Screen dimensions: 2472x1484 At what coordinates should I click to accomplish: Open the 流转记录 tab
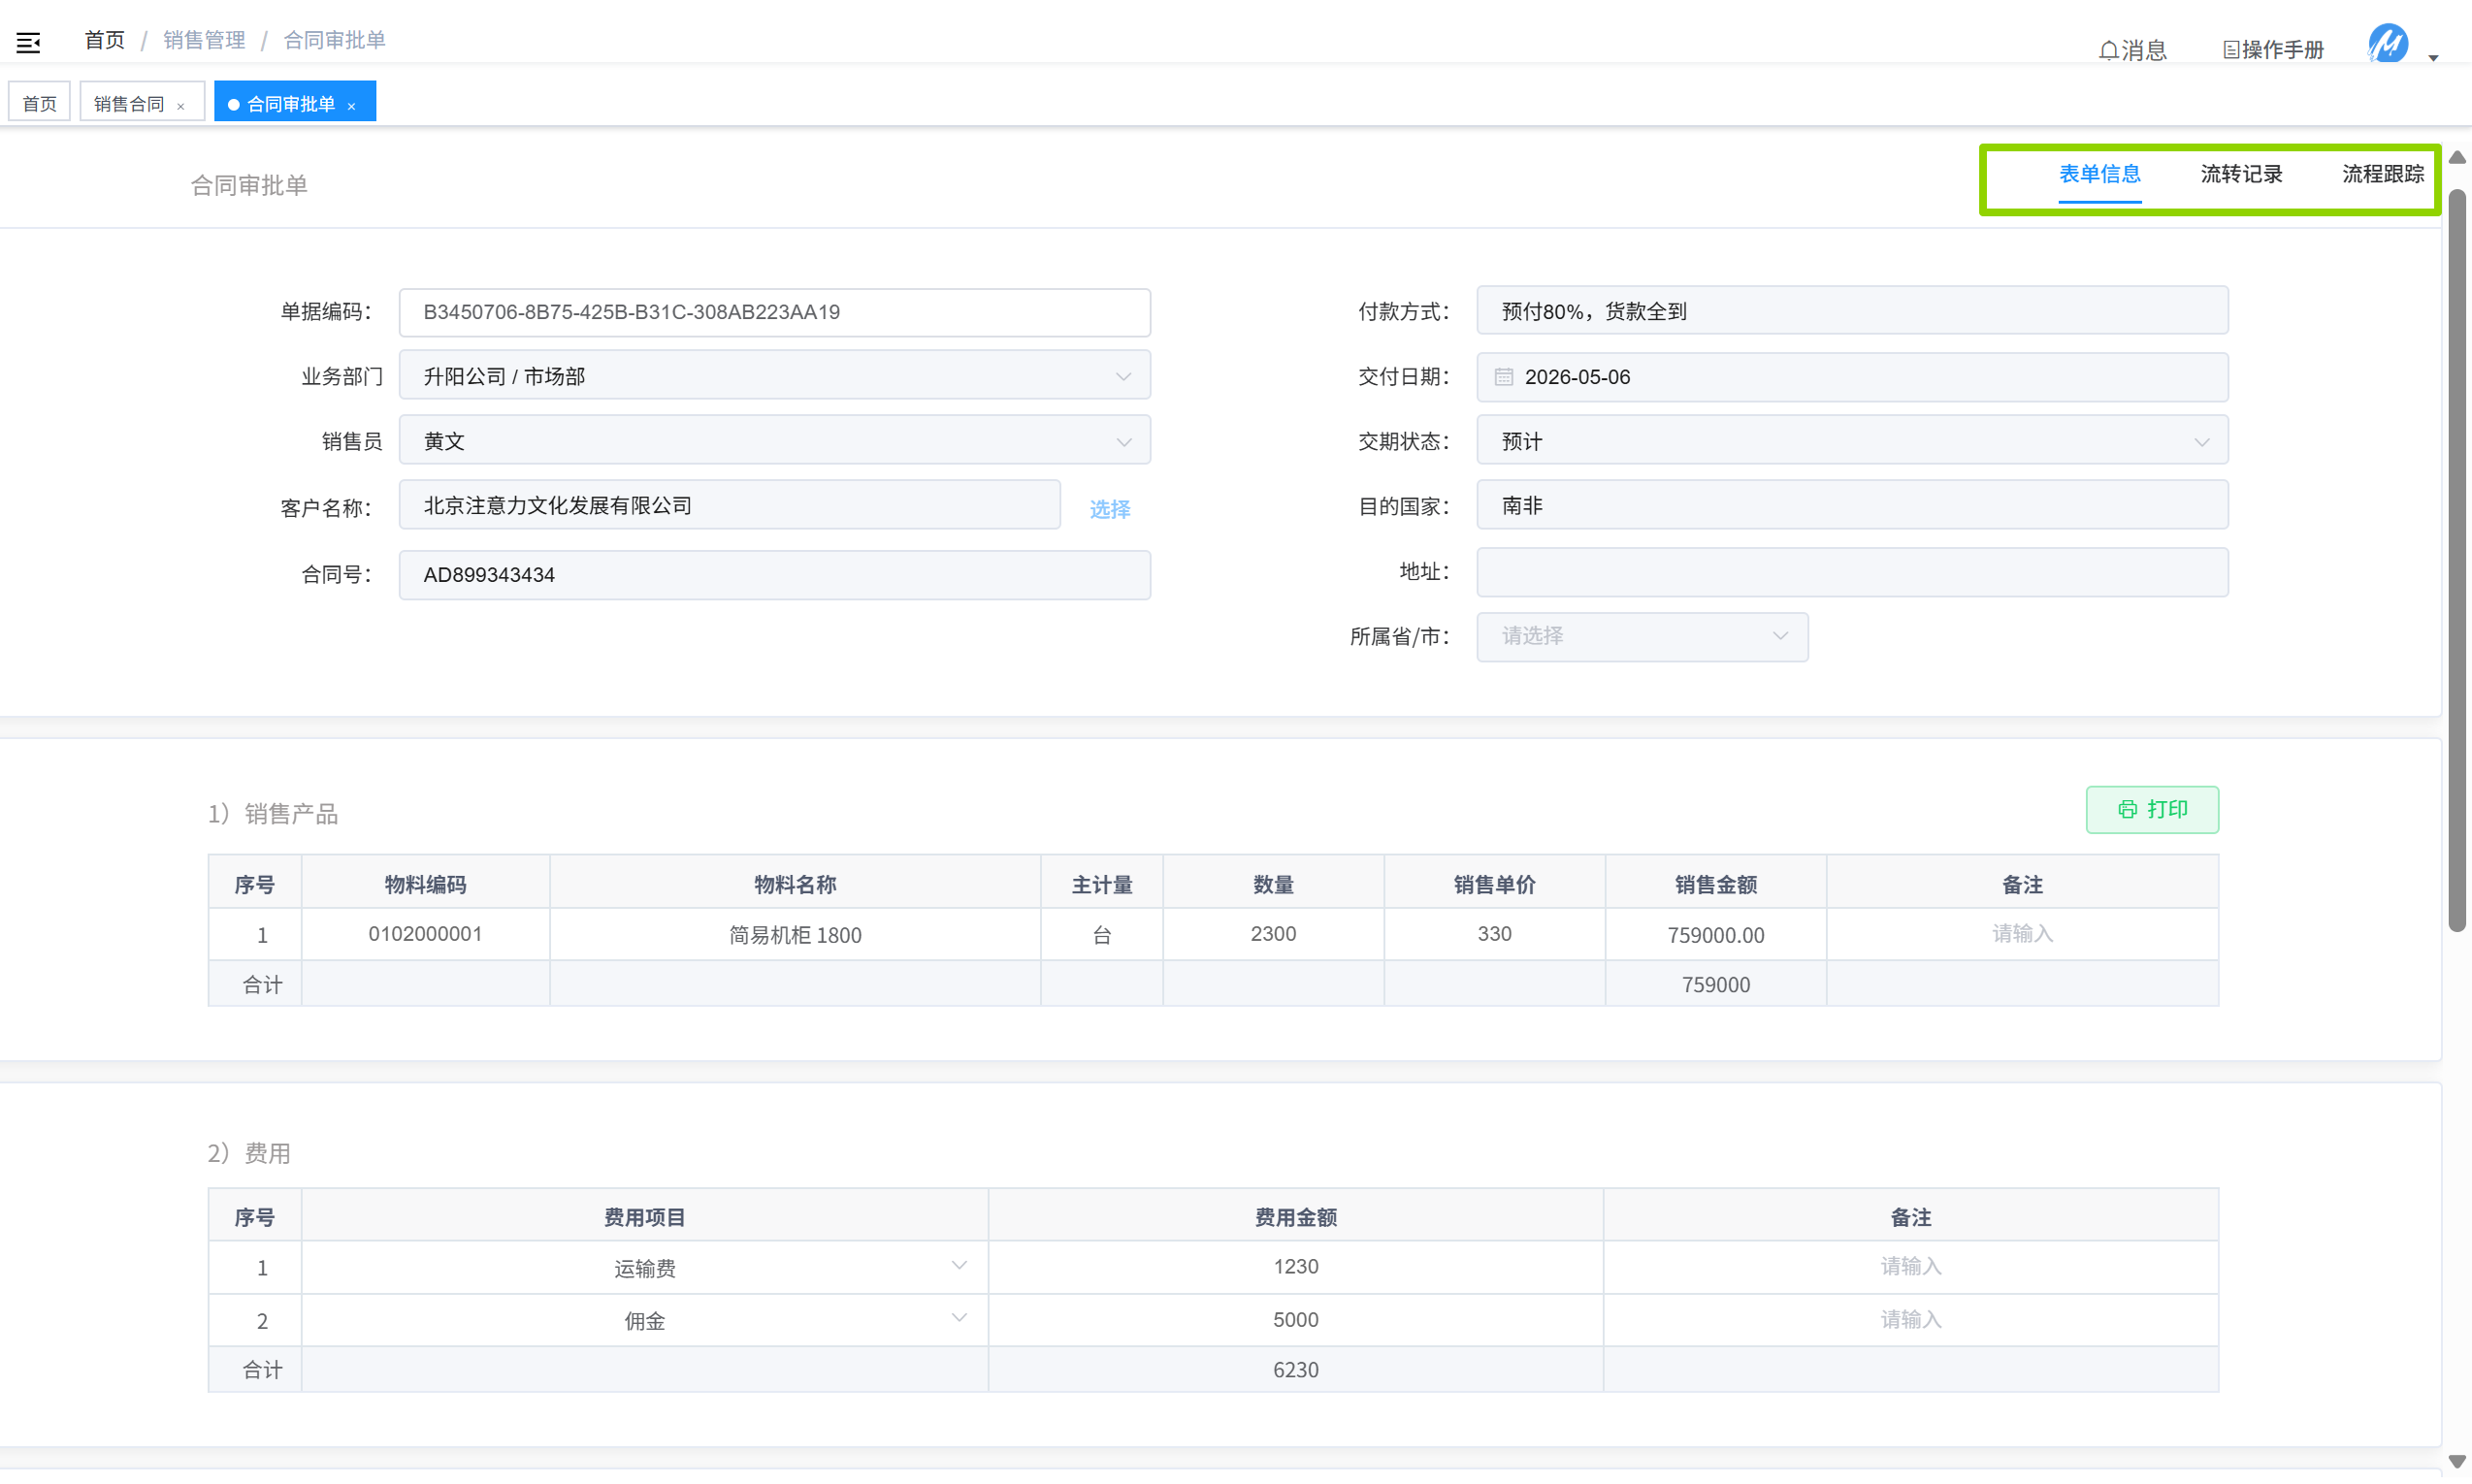tap(2242, 174)
